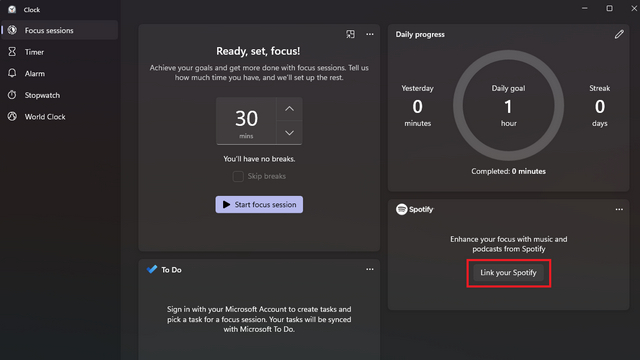Open the focus session card's more options

[x=370, y=34]
